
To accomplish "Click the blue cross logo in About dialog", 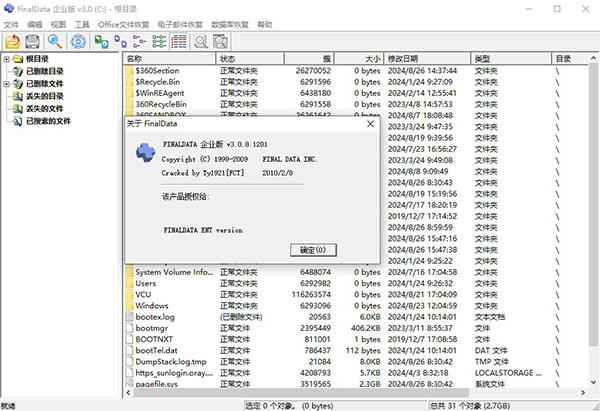I will tap(145, 152).
